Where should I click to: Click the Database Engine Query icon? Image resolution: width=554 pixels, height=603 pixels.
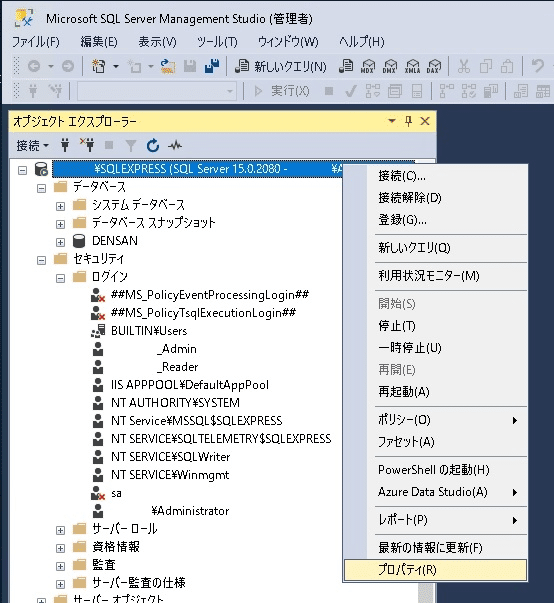[346, 66]
